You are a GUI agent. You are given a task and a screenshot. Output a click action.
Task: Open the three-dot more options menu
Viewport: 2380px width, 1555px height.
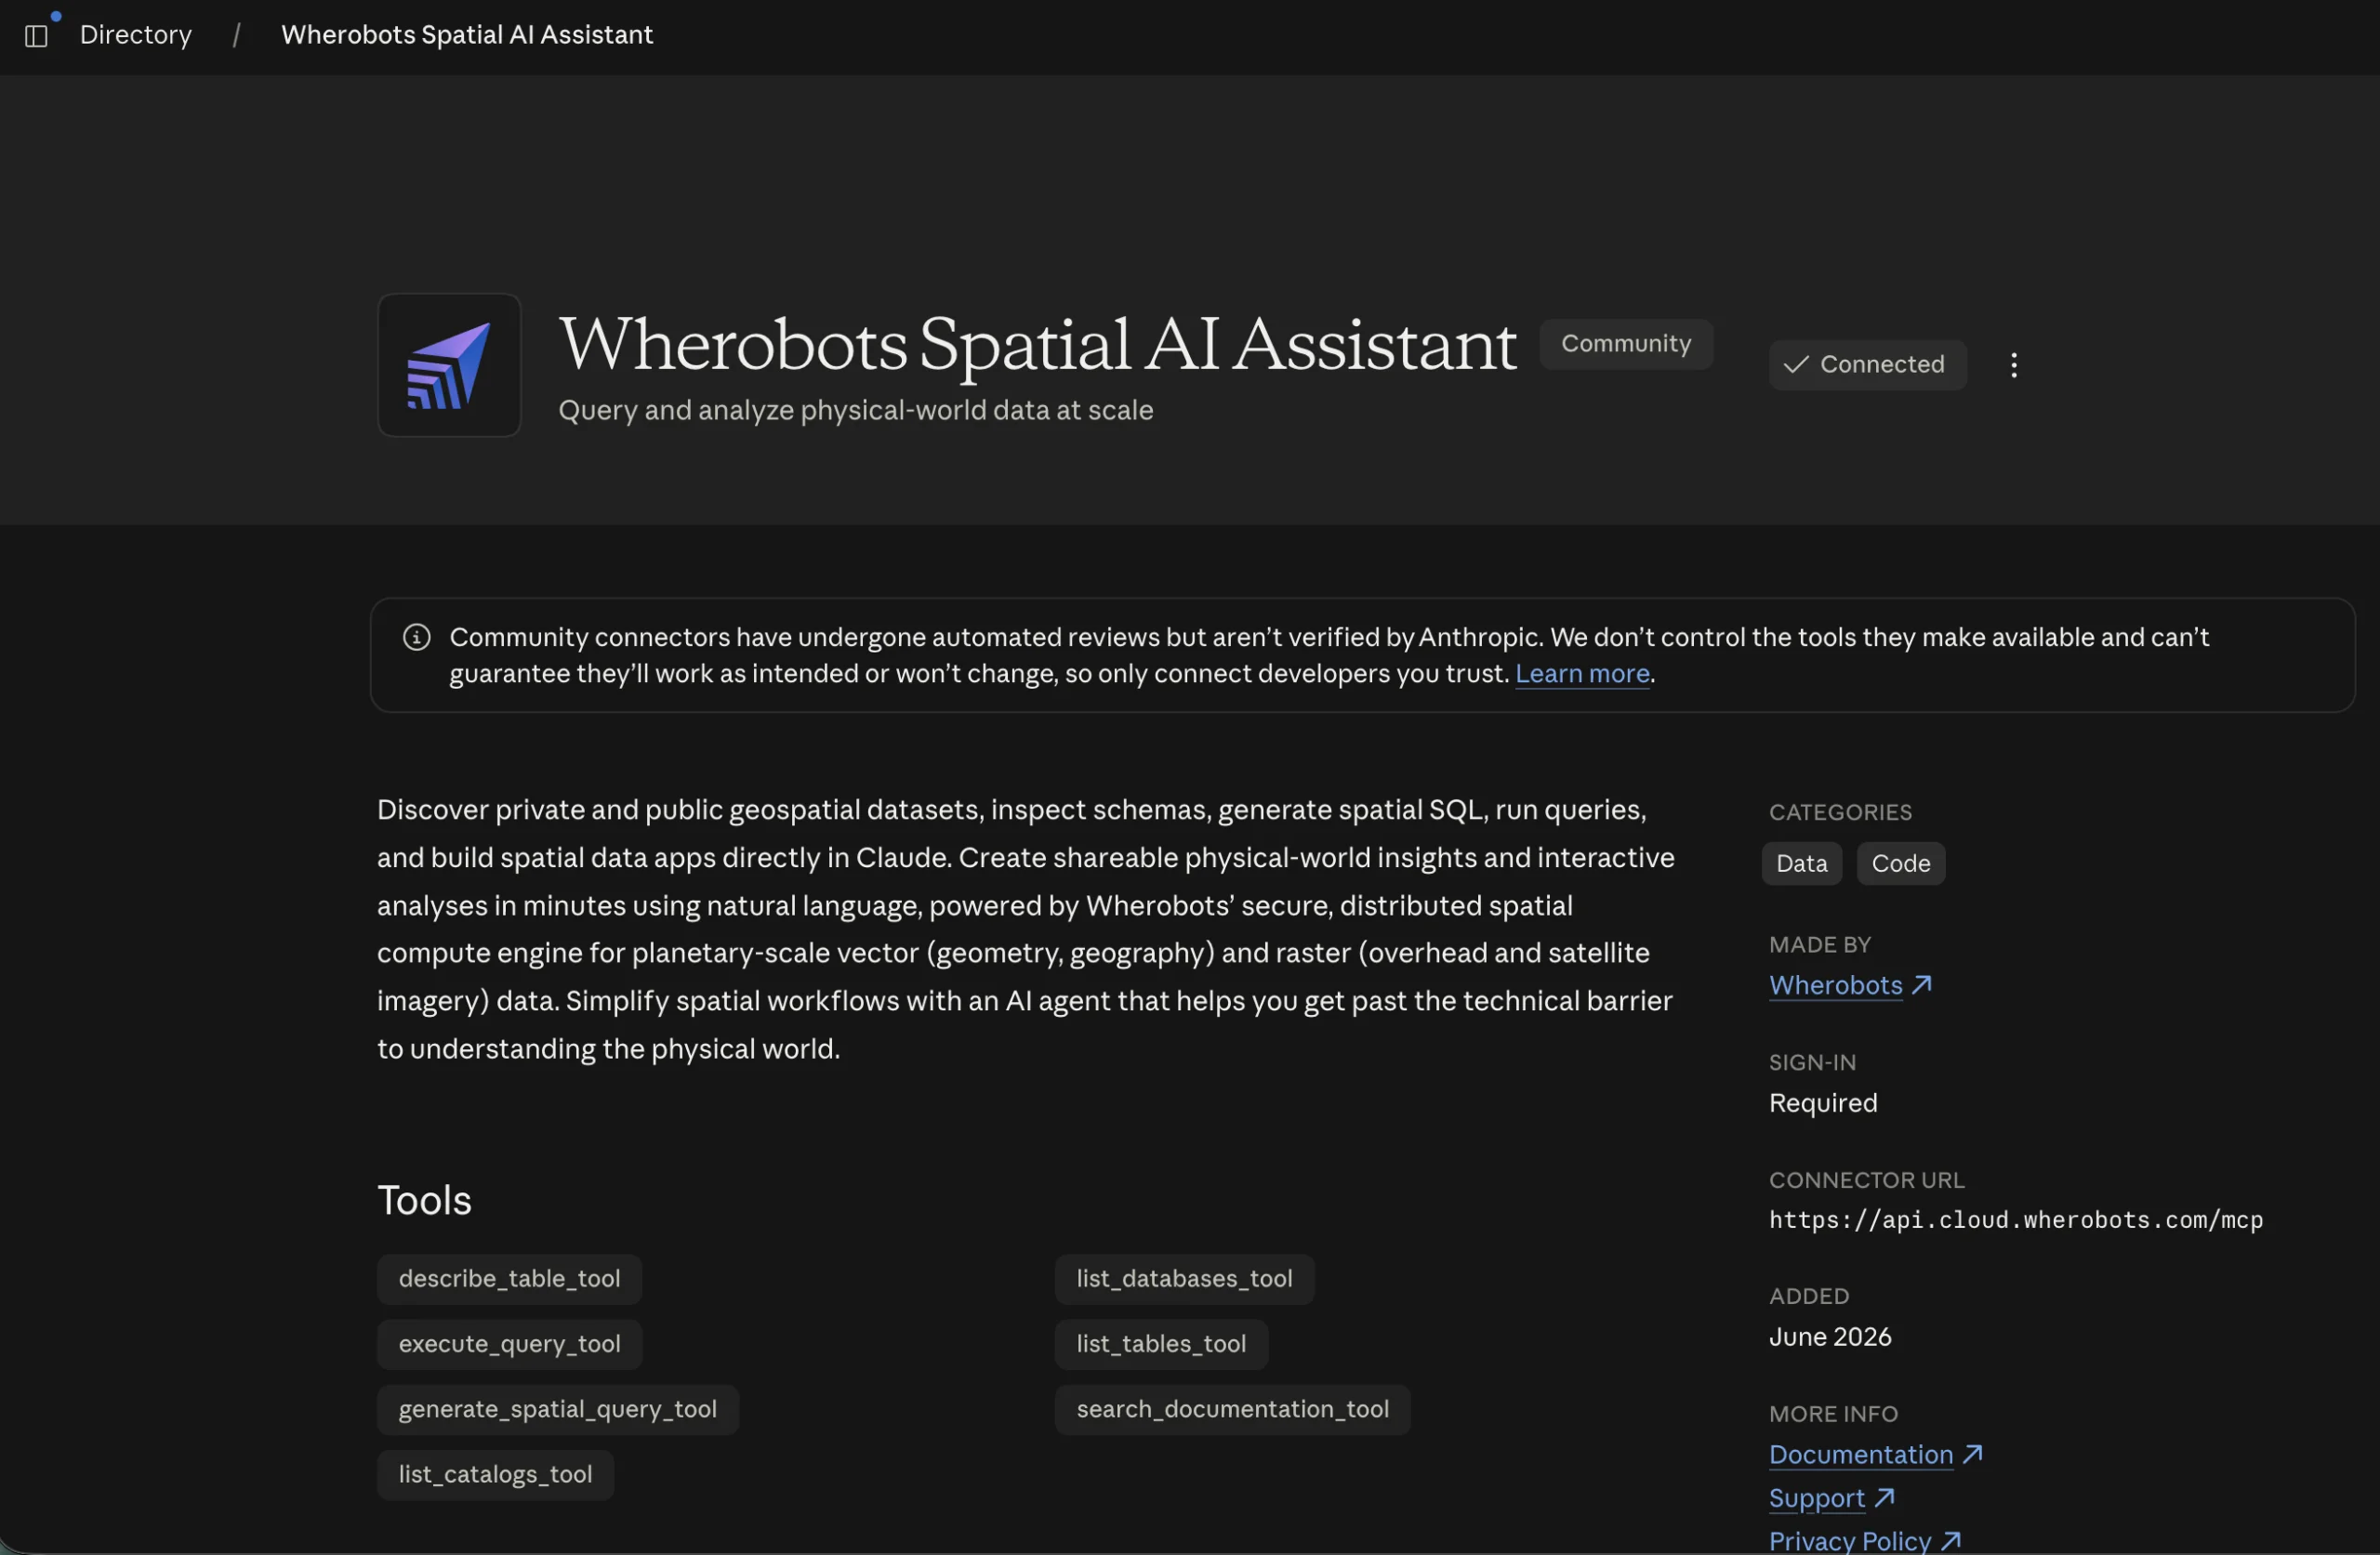click(2013, 365)
